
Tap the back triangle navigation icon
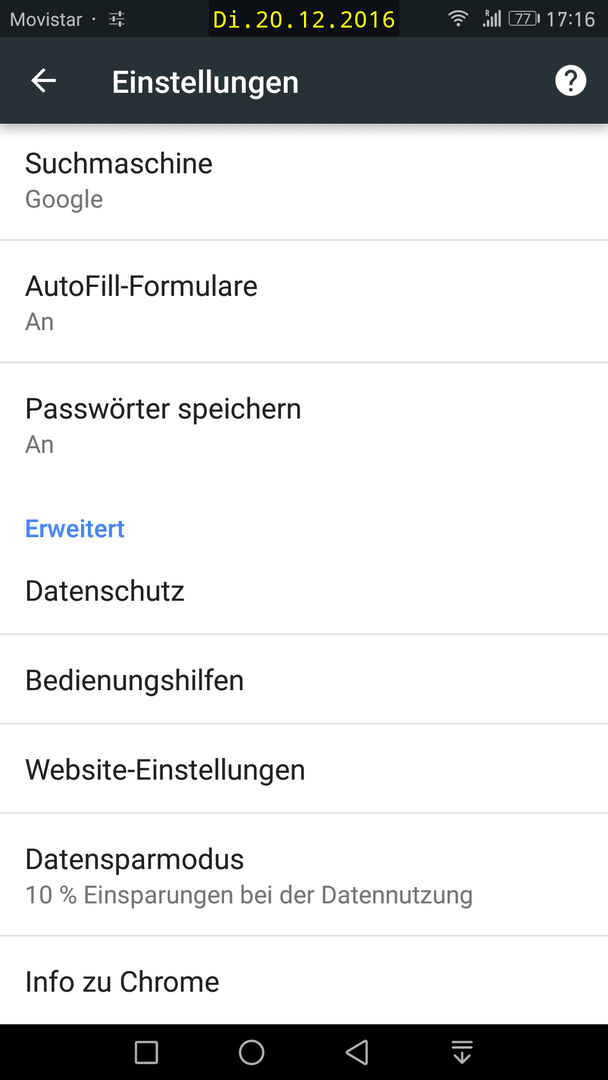point(357,1052)
